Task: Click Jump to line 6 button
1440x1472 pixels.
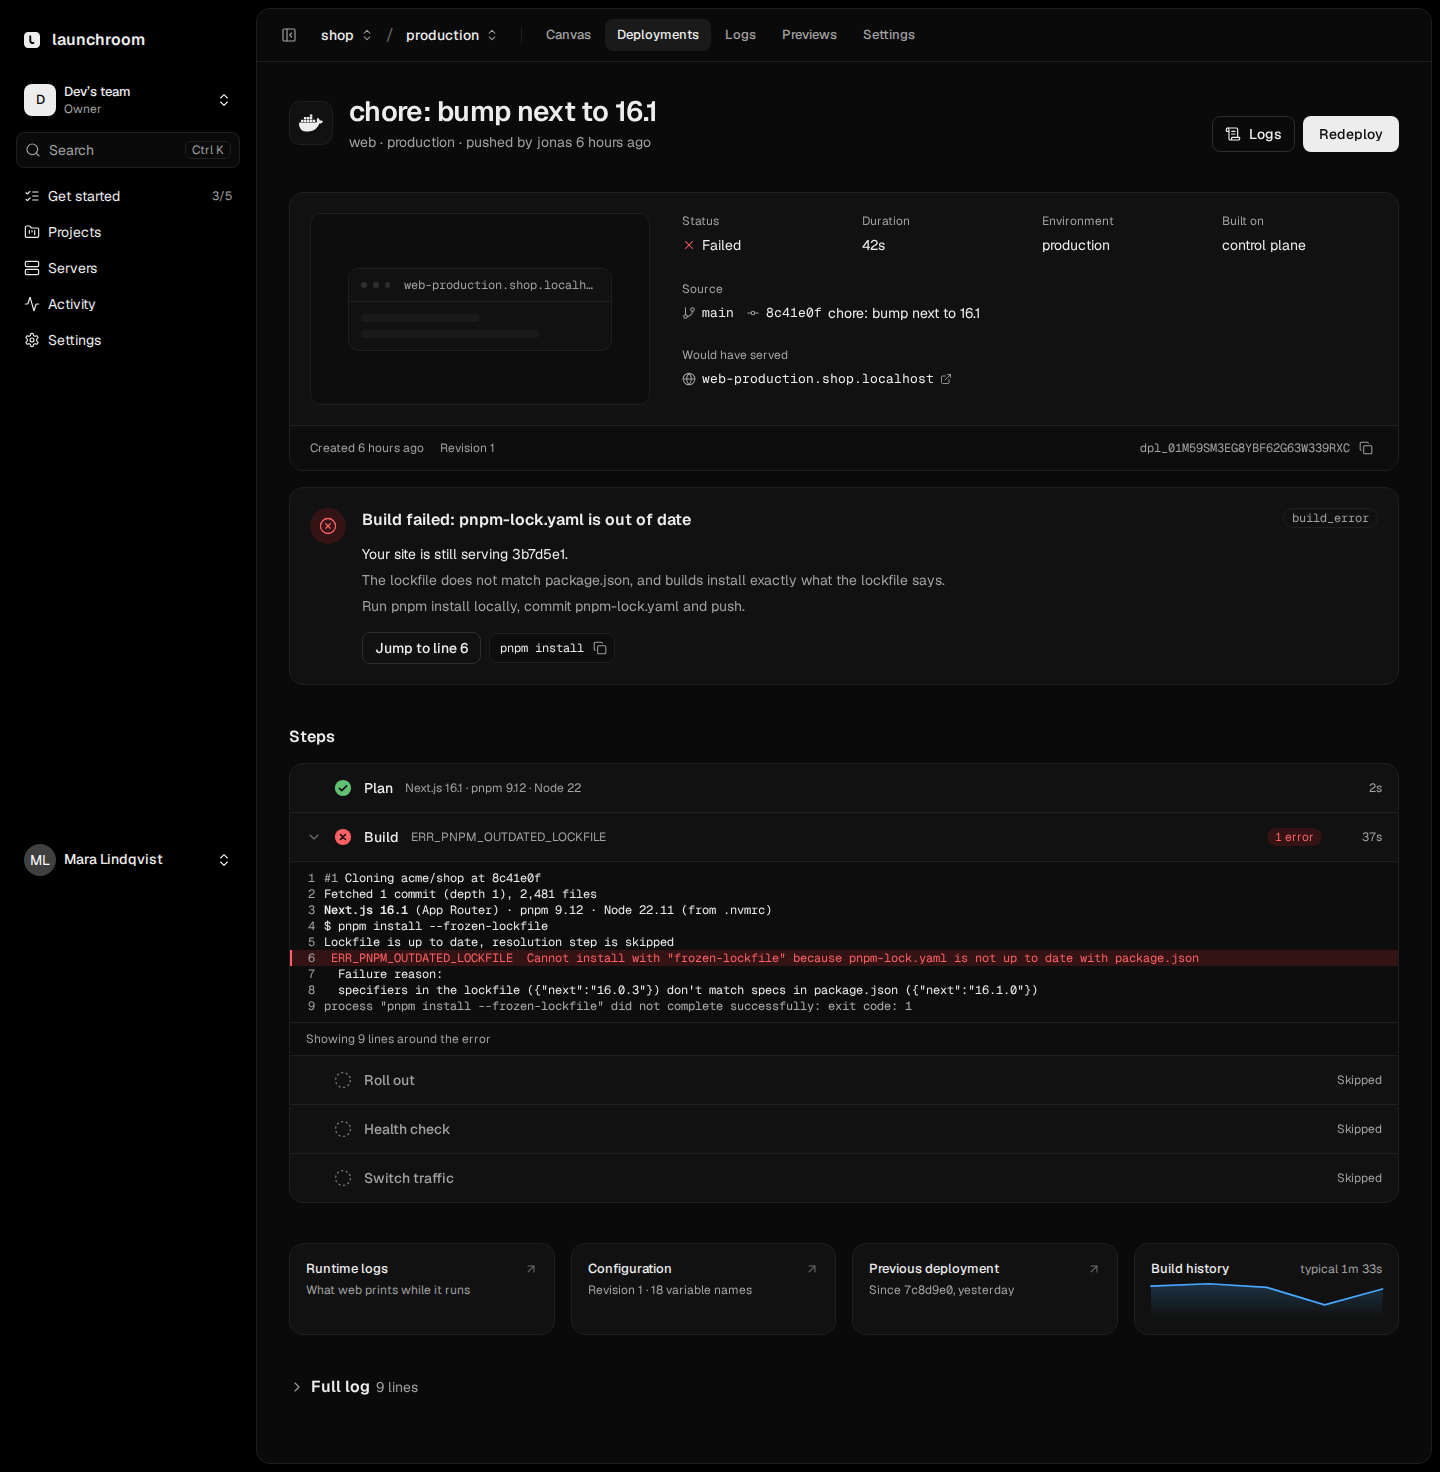Action: pos(422,648)
